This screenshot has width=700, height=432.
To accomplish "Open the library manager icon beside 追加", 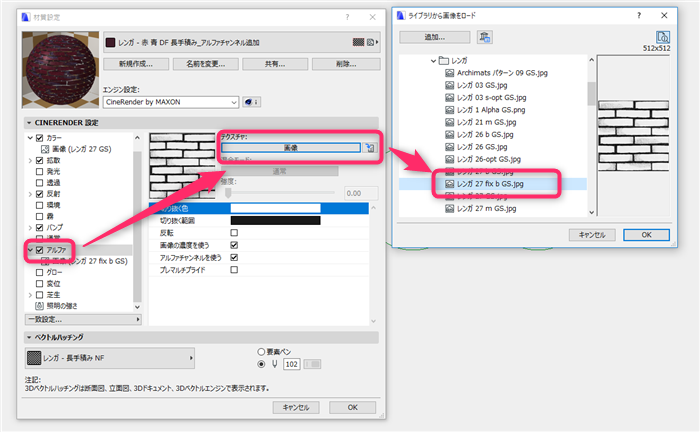I will pos(484,37).
